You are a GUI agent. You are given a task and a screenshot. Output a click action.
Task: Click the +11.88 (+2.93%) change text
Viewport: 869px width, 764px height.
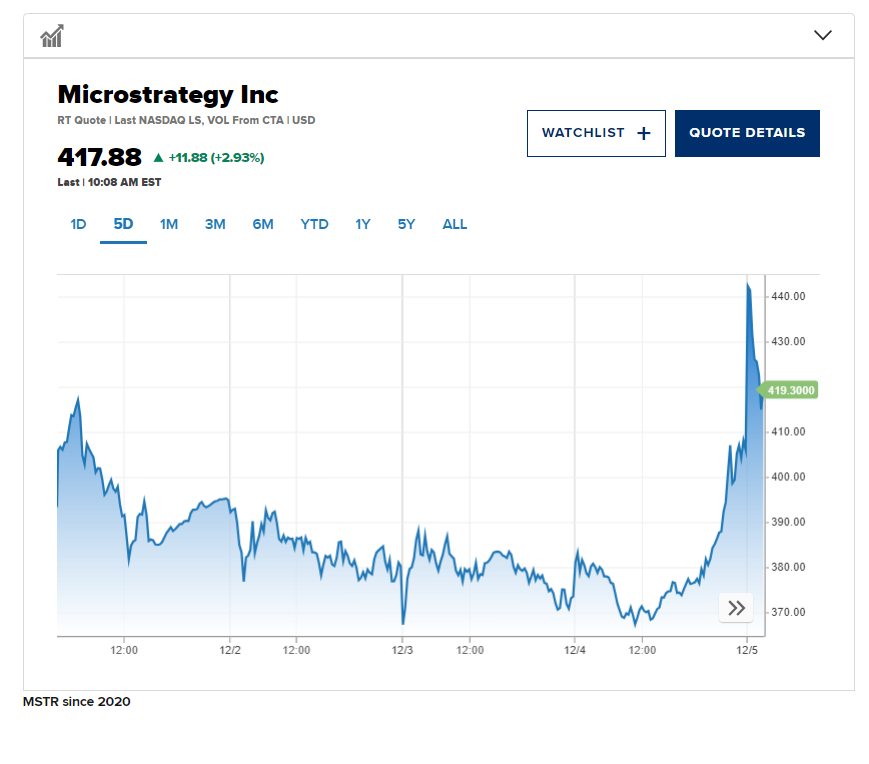click(x=216, y=158)
